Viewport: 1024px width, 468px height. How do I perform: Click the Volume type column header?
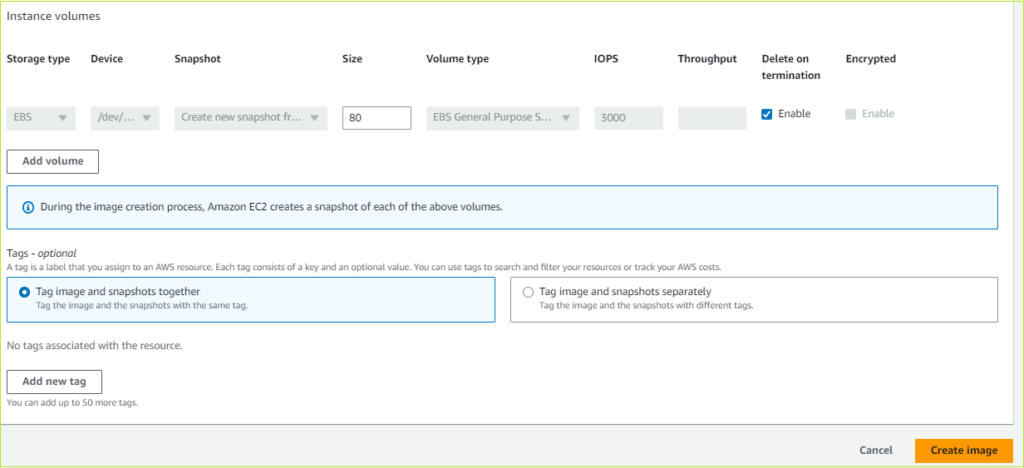click(x=457, y=59)
